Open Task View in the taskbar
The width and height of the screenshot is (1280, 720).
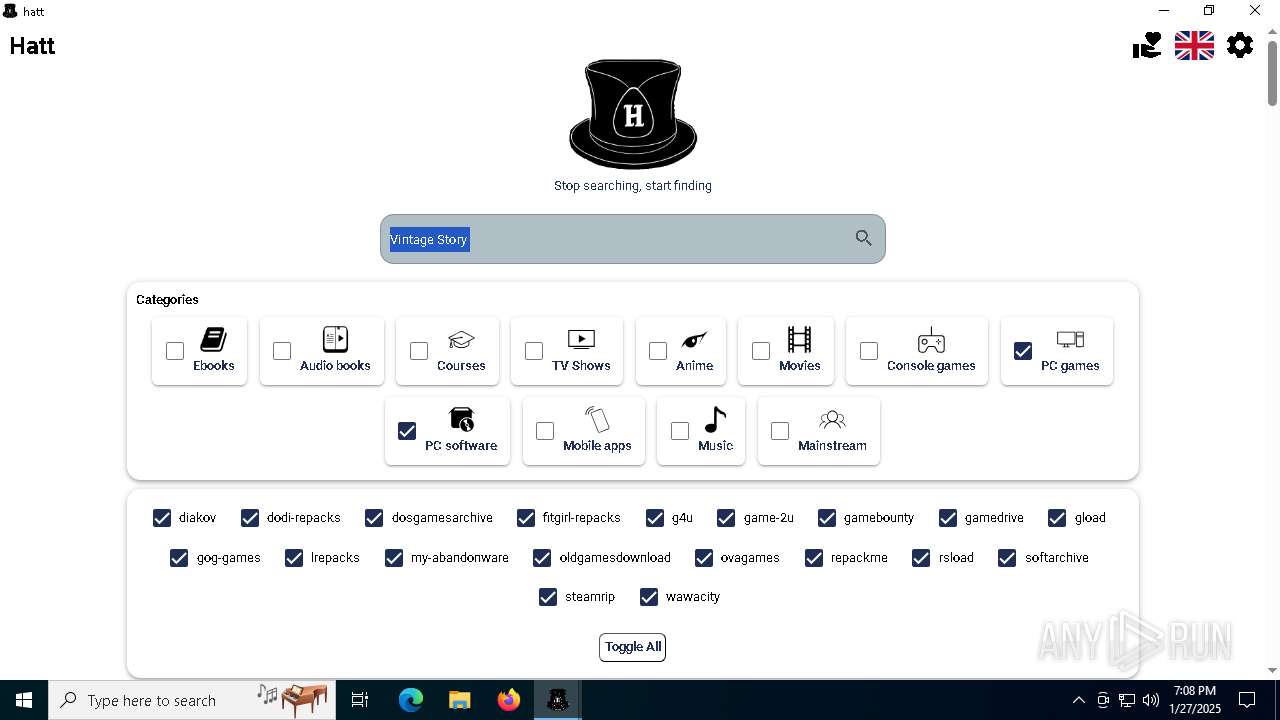click(360, 700)
